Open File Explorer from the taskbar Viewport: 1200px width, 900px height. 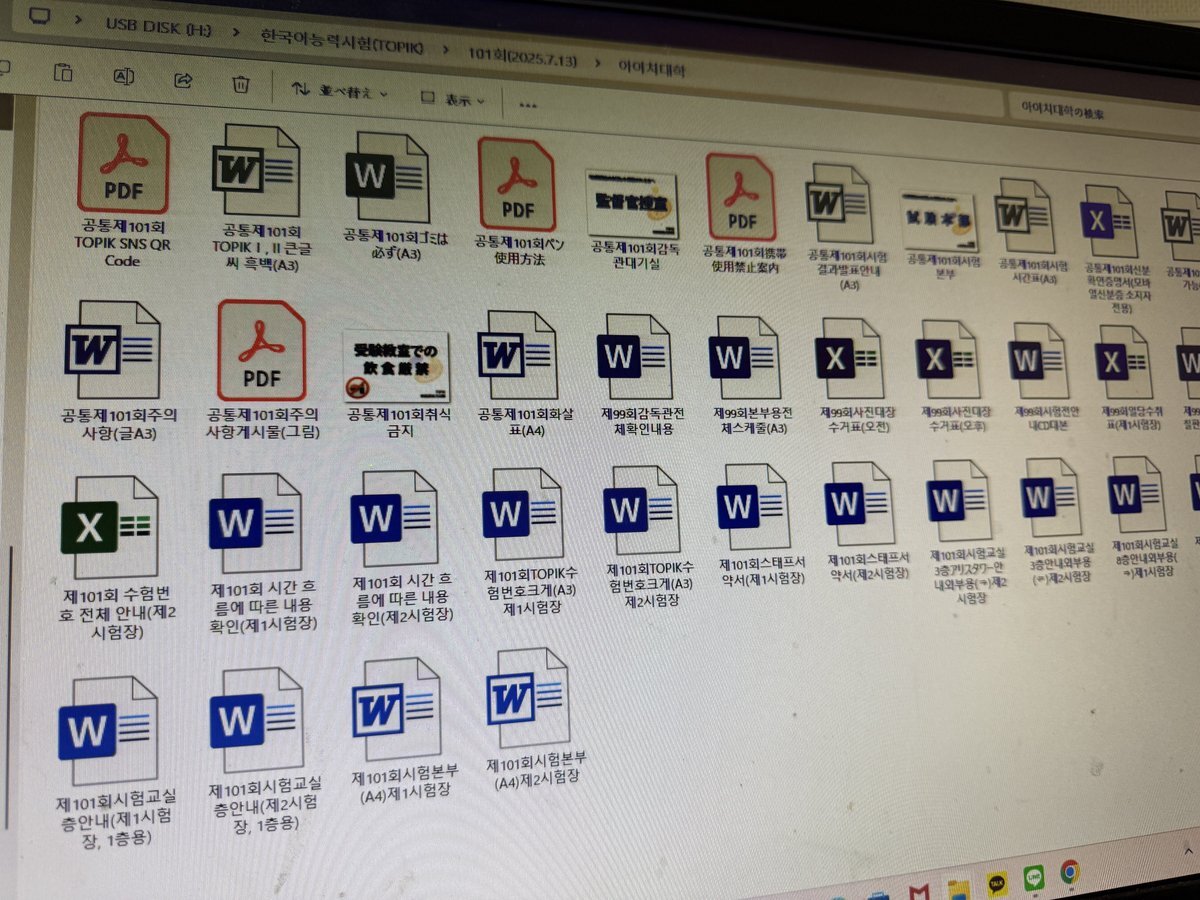pos(958,889)
